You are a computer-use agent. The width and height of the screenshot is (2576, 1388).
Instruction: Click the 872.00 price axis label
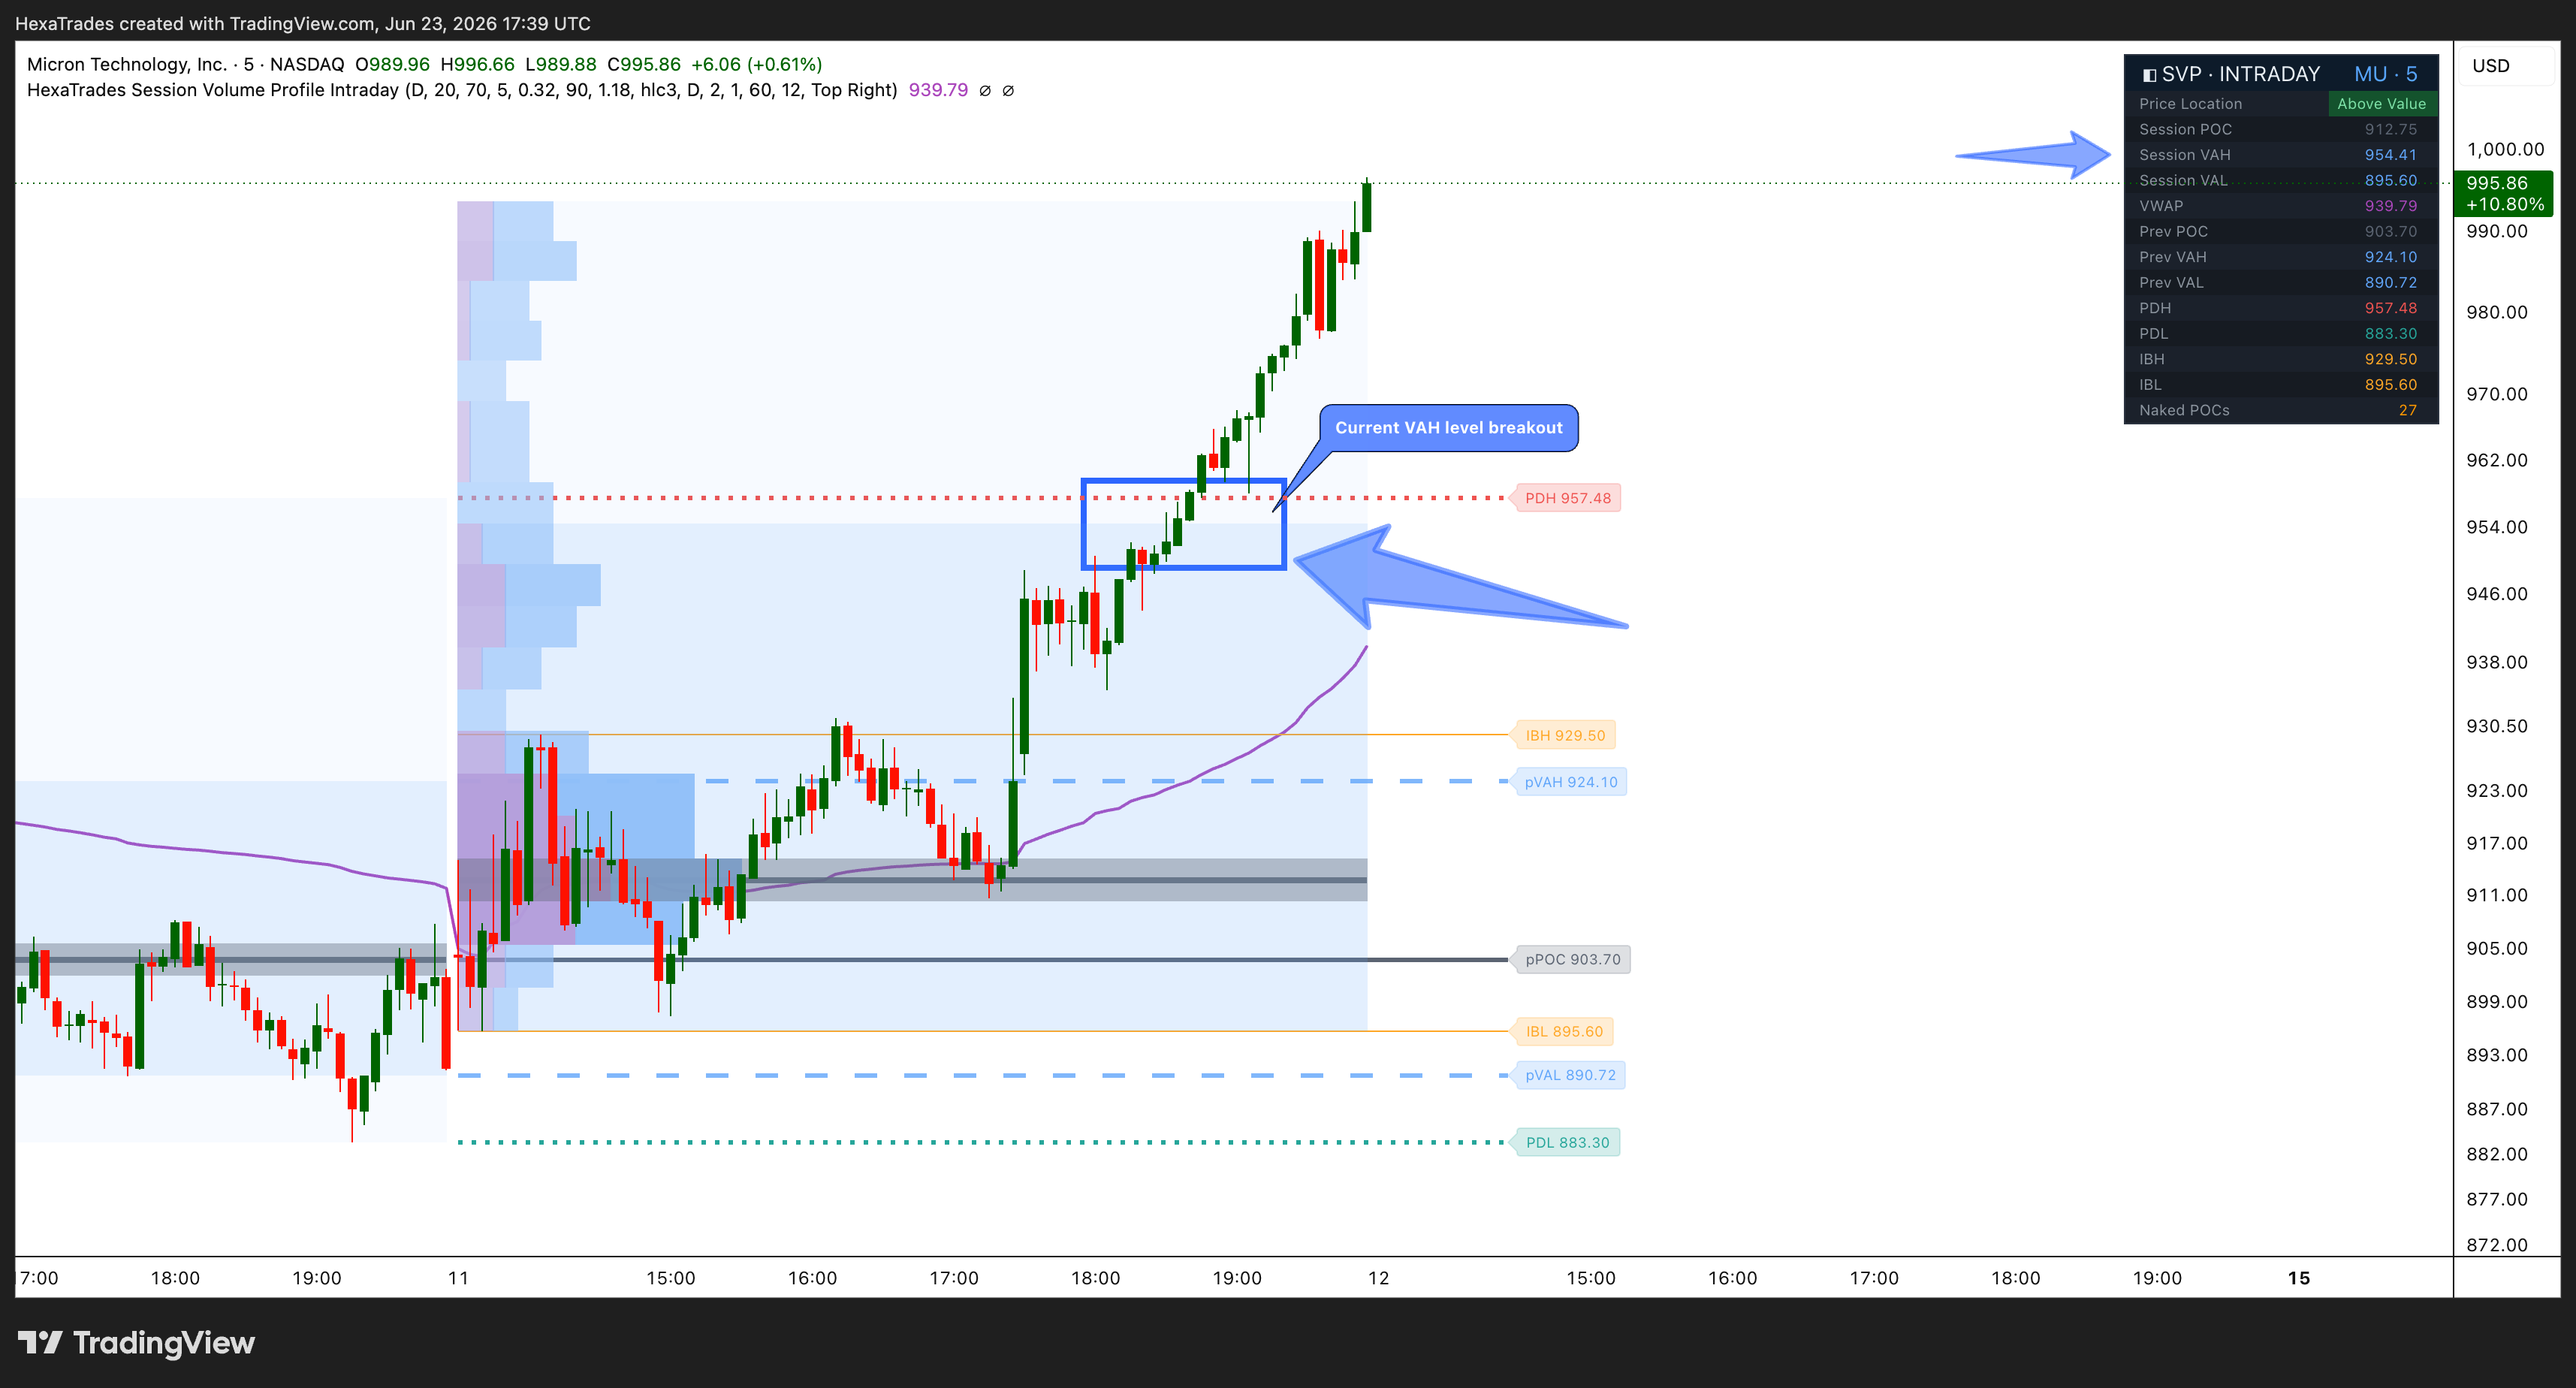point(2496,1245)
